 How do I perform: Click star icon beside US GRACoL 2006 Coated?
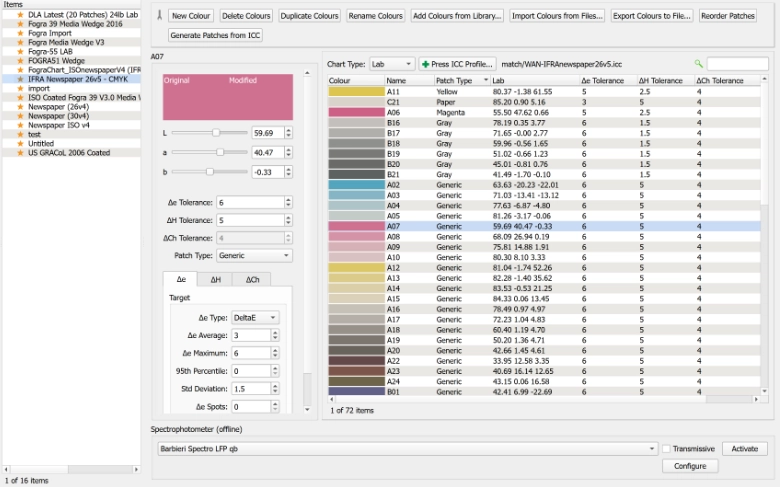point(20,153)
